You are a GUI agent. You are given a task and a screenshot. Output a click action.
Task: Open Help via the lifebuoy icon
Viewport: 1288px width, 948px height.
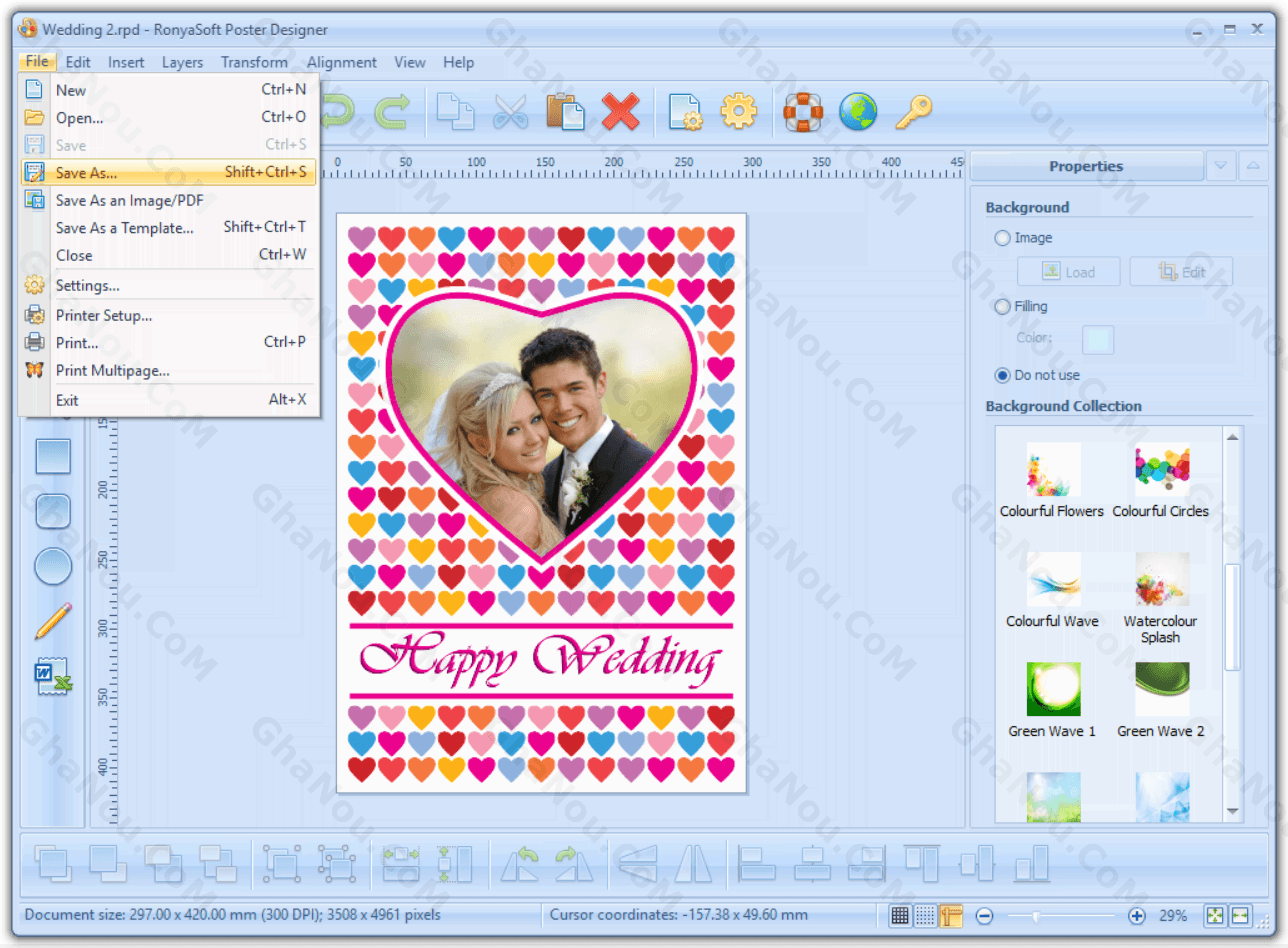pos(803,111)
